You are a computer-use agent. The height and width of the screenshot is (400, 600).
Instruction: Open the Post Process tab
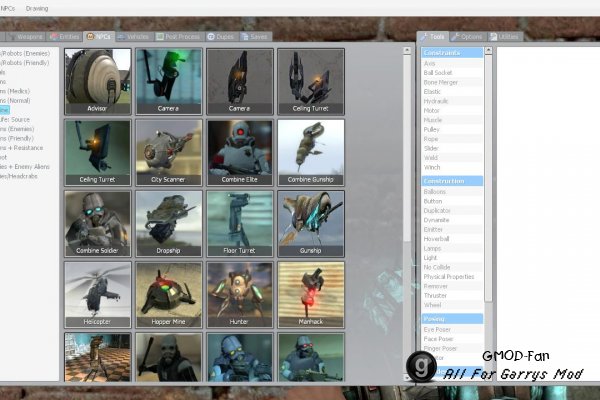coord(178,37)
